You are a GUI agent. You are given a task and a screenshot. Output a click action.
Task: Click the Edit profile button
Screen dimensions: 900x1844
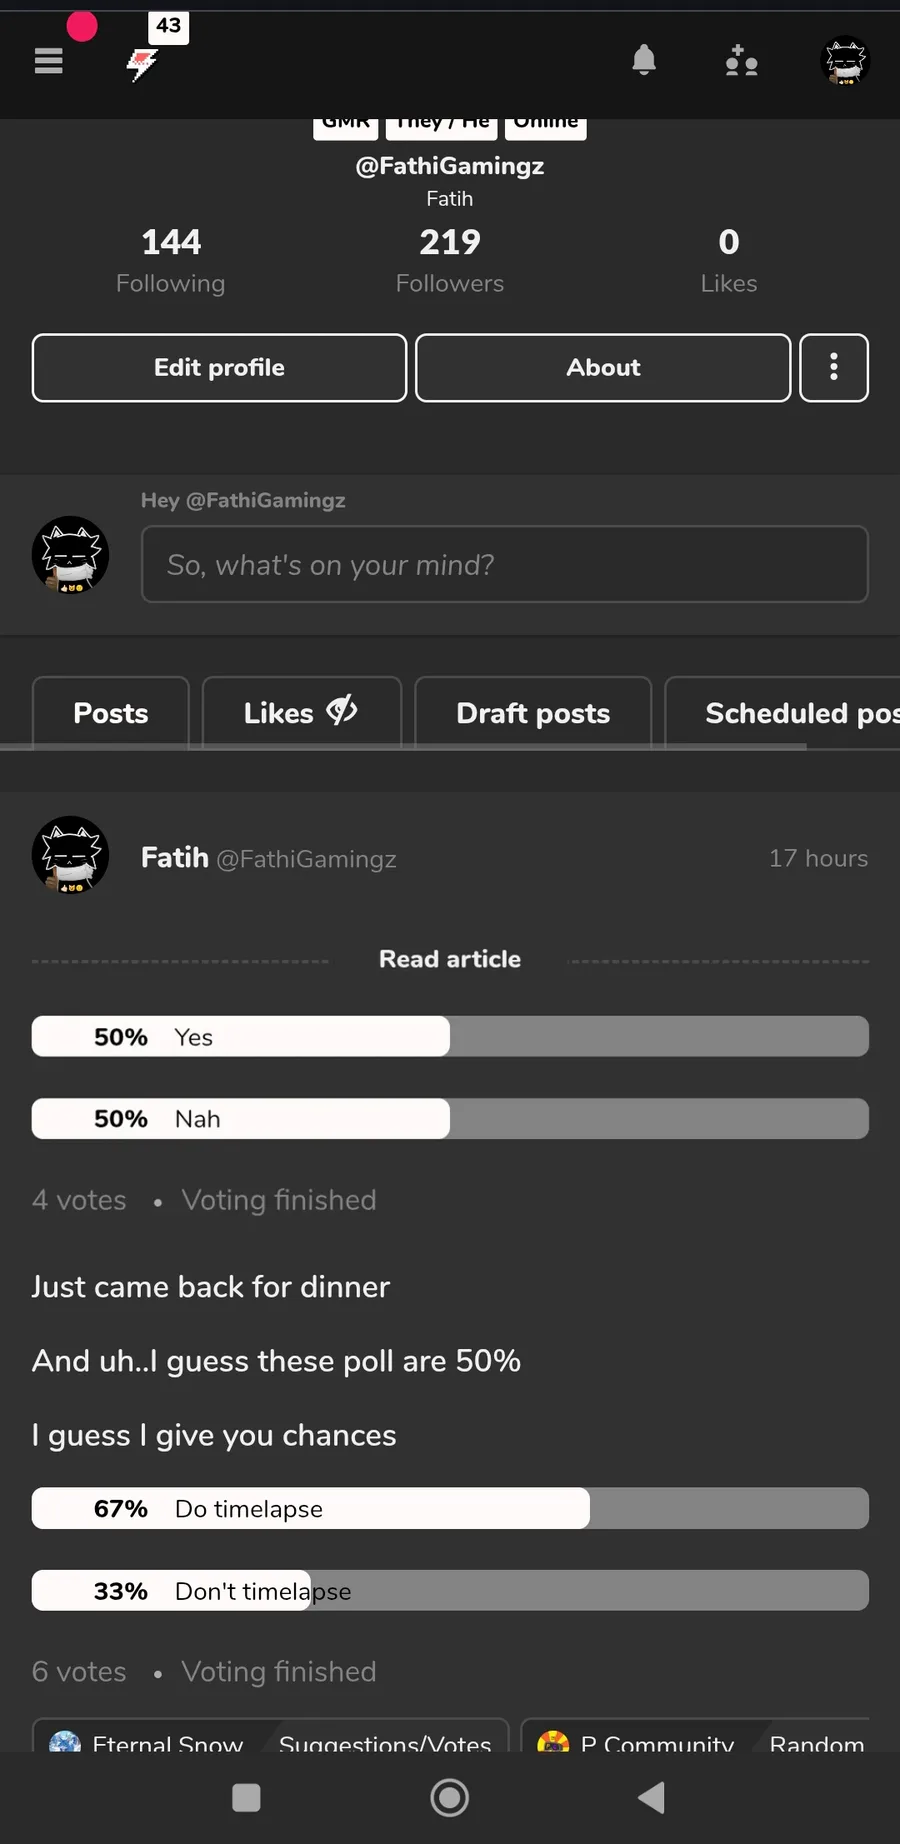pos(219,367)
